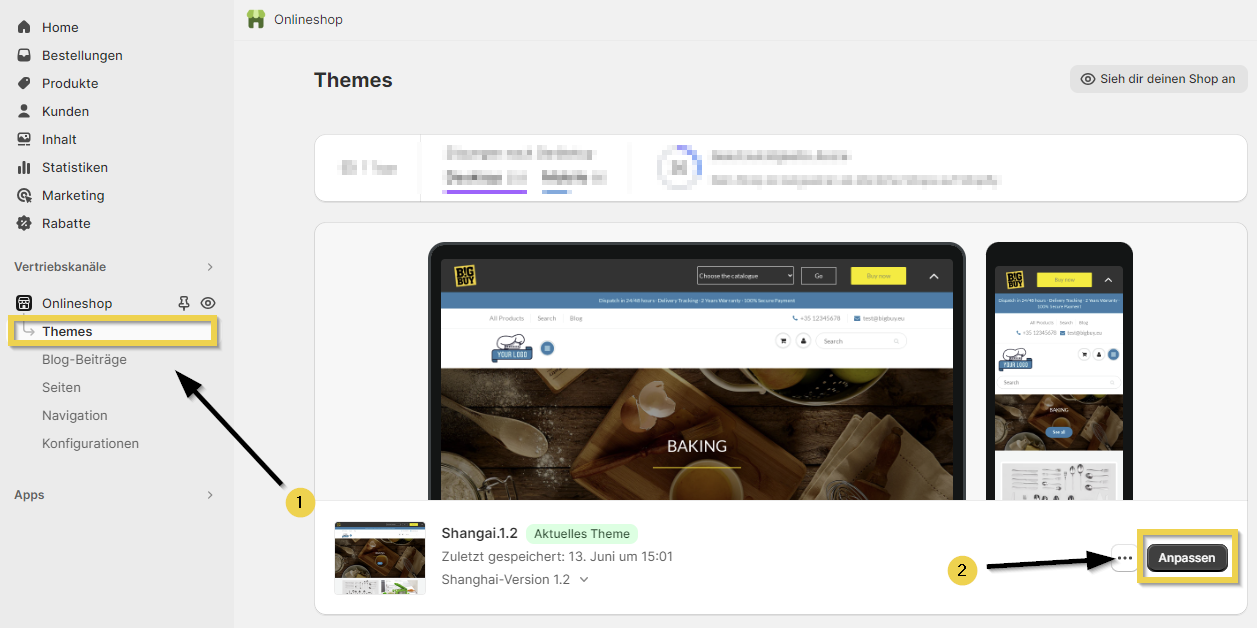The height and width of the screenshot is (628, 1257).
Task: Unpin the Onlineshop channel with pin icon
Action: (183, 303)
